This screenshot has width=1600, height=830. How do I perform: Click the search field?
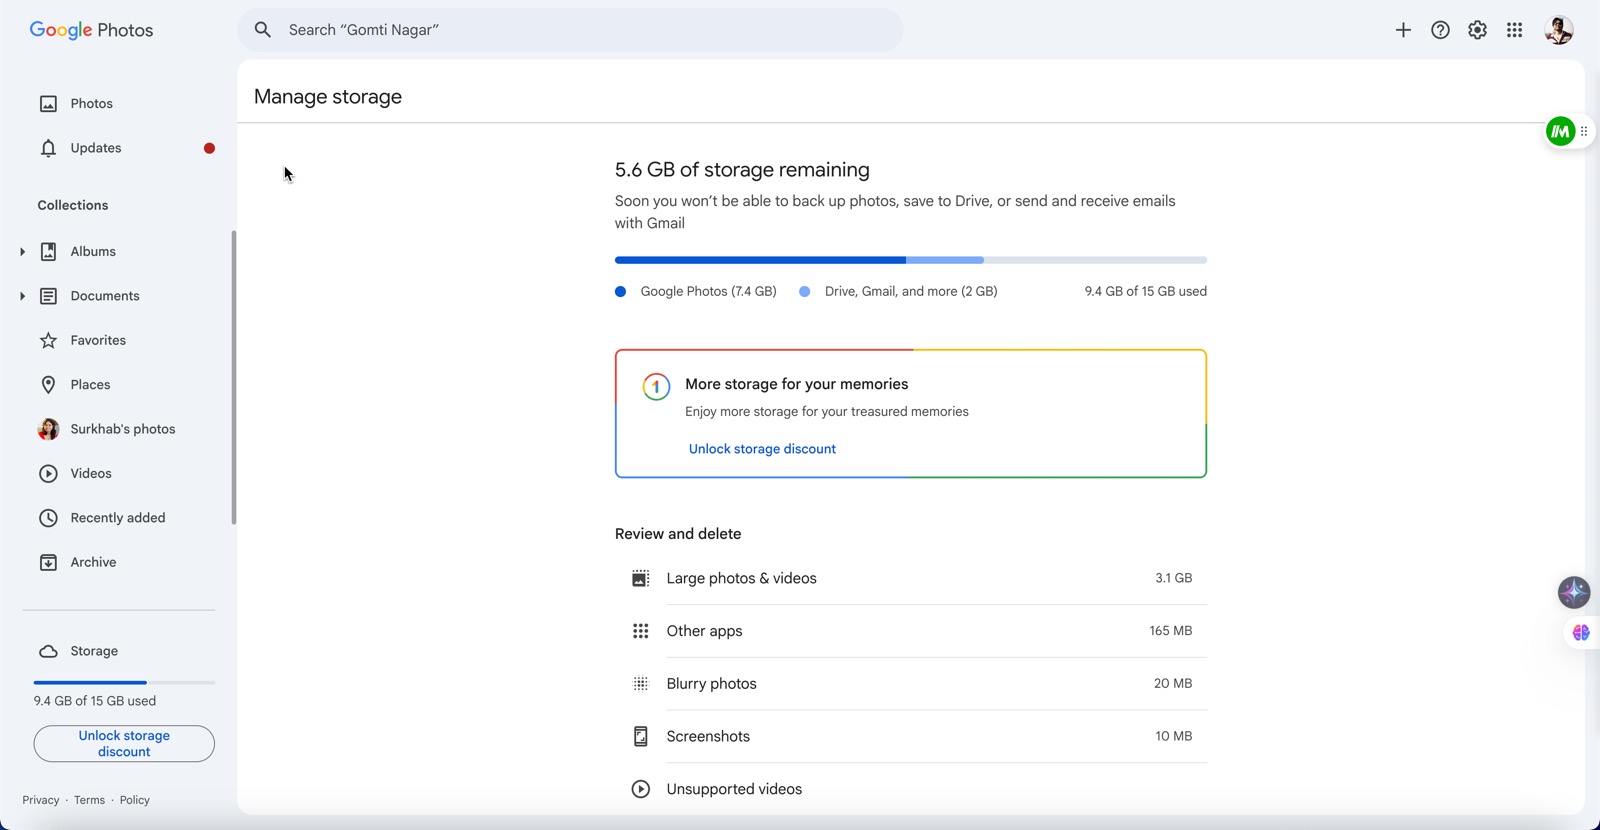pos(570,30)
